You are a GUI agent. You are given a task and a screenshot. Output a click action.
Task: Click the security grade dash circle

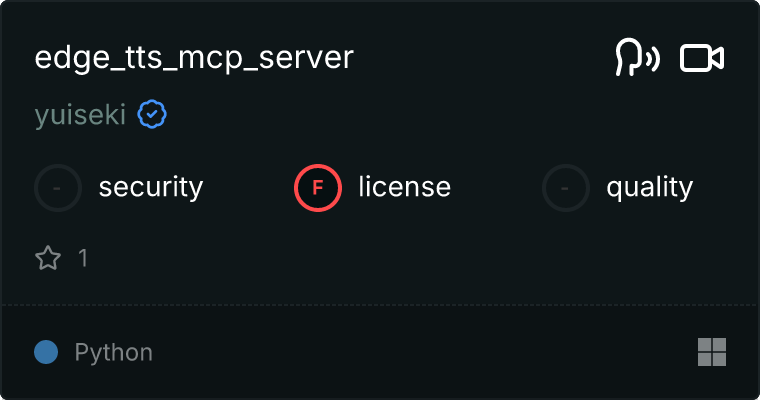[58, 187]
